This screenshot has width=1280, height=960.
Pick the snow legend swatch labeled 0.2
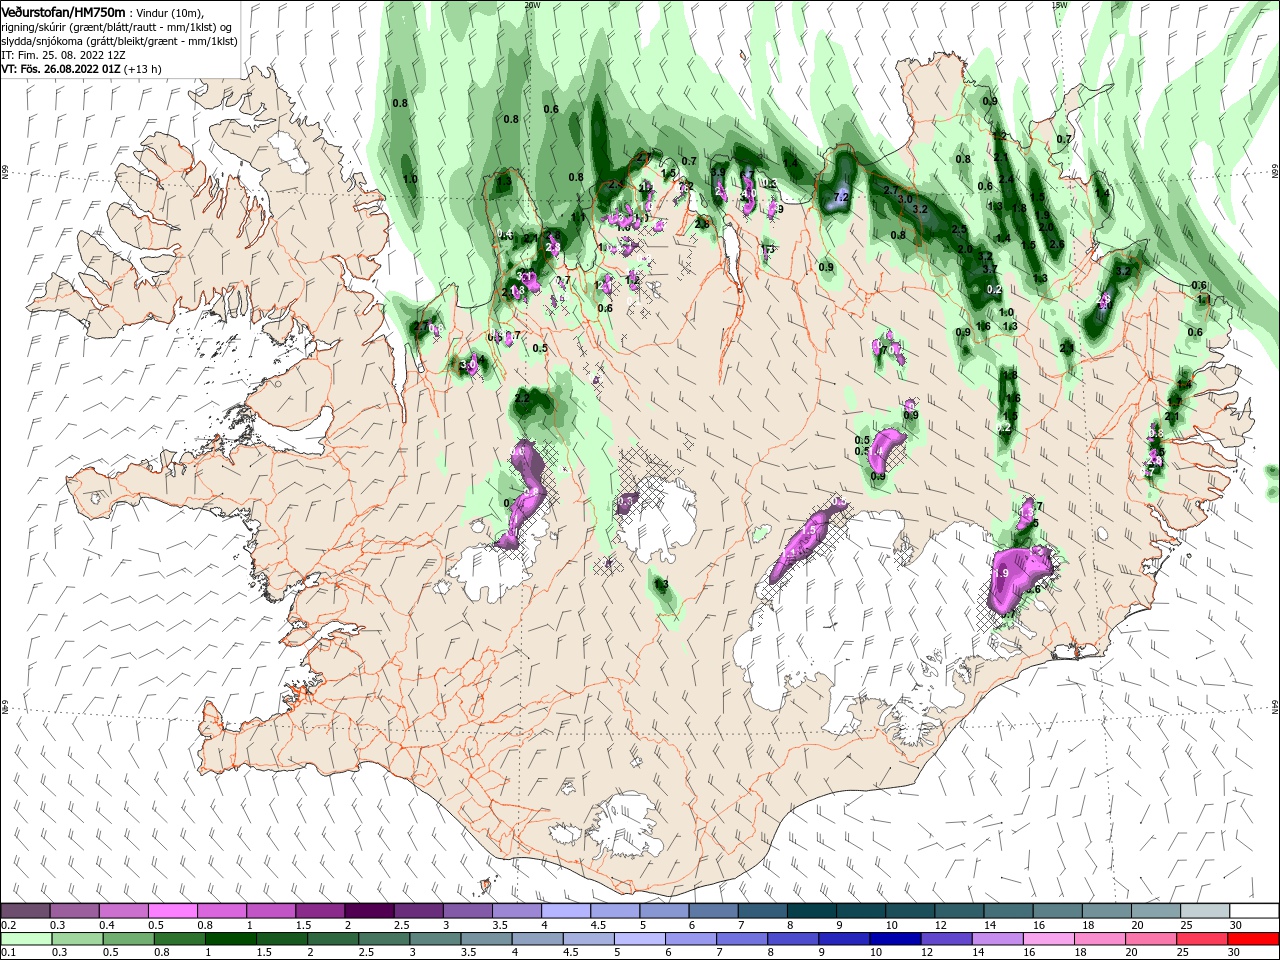(x=26, y=911)
